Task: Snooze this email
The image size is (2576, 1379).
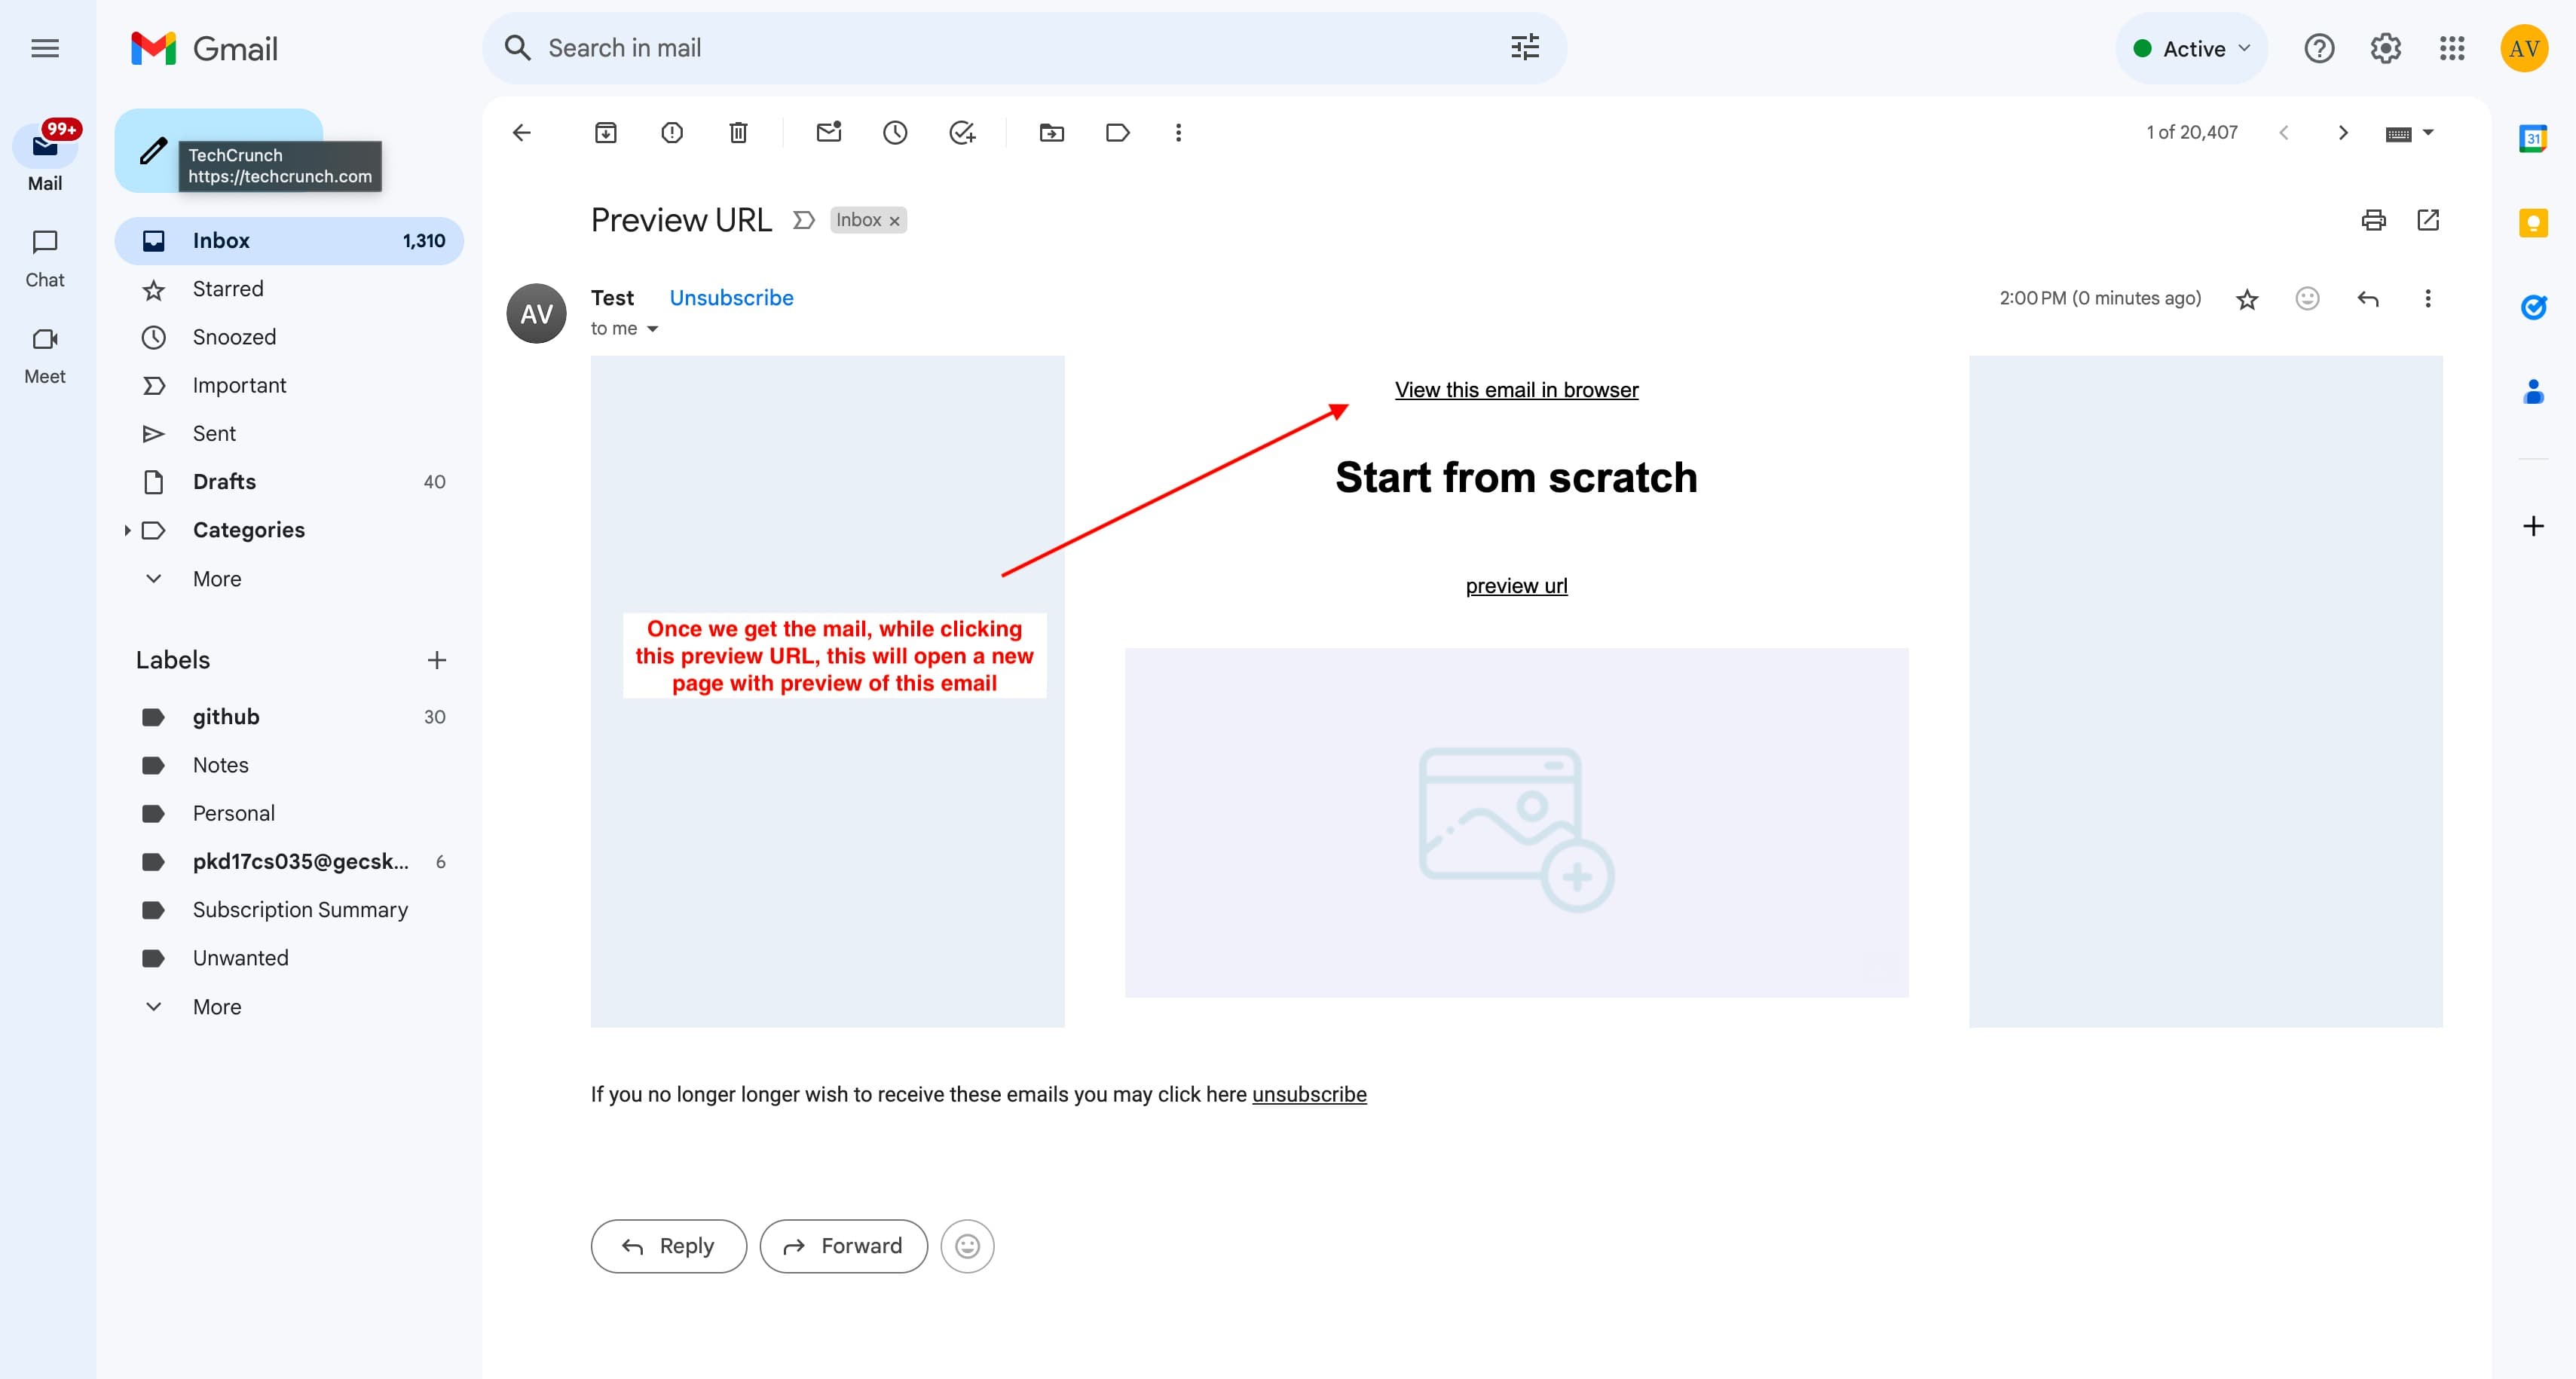Action: pyautogui.click(x=895, y=132)
